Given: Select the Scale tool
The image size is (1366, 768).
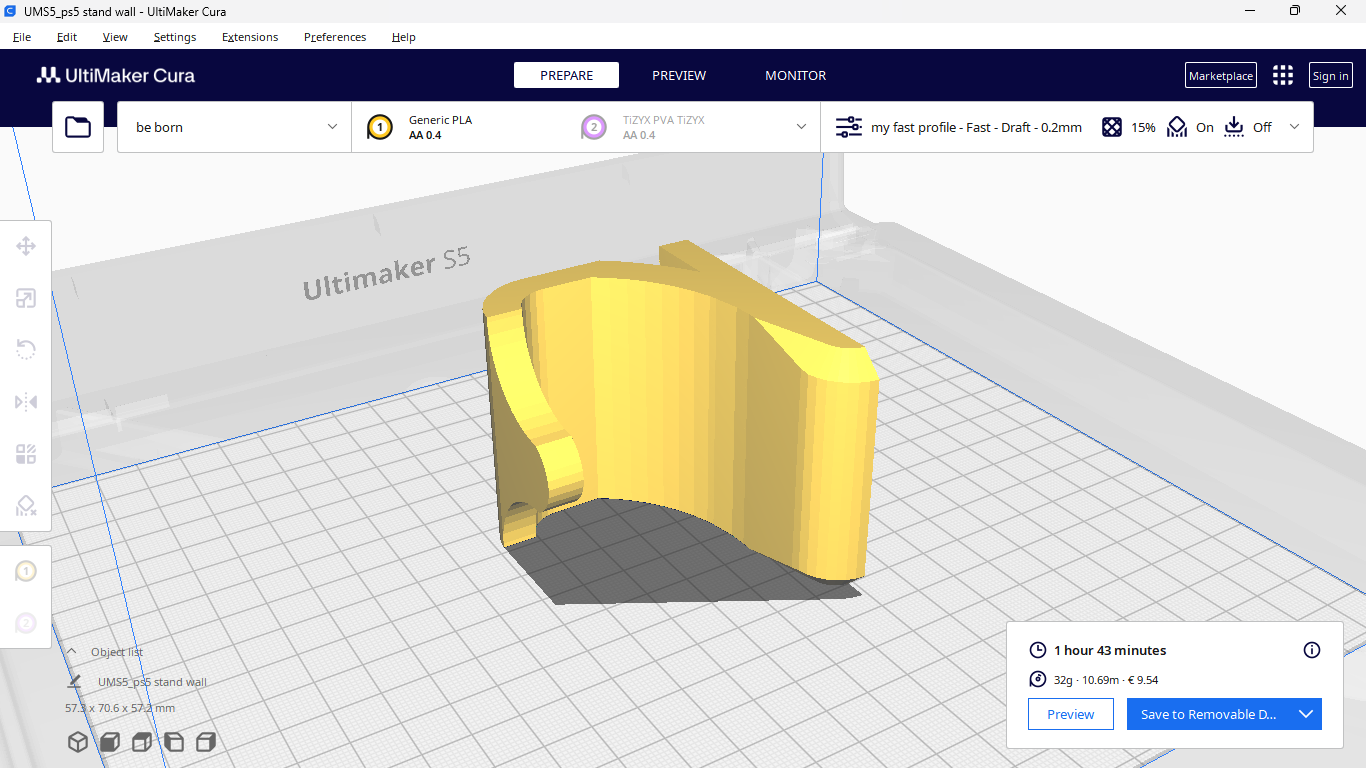Looking at the screenshot, I should coord(26,298).
